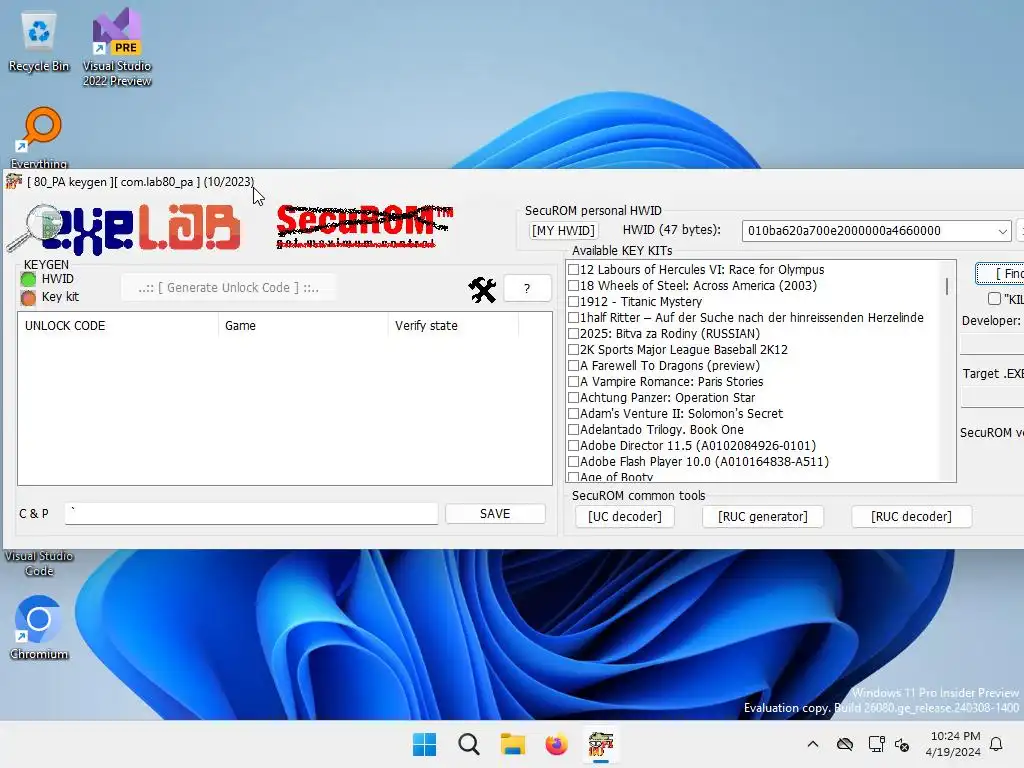Click the cloud sync tray icon
The image size is (1024, 768).
844,744
